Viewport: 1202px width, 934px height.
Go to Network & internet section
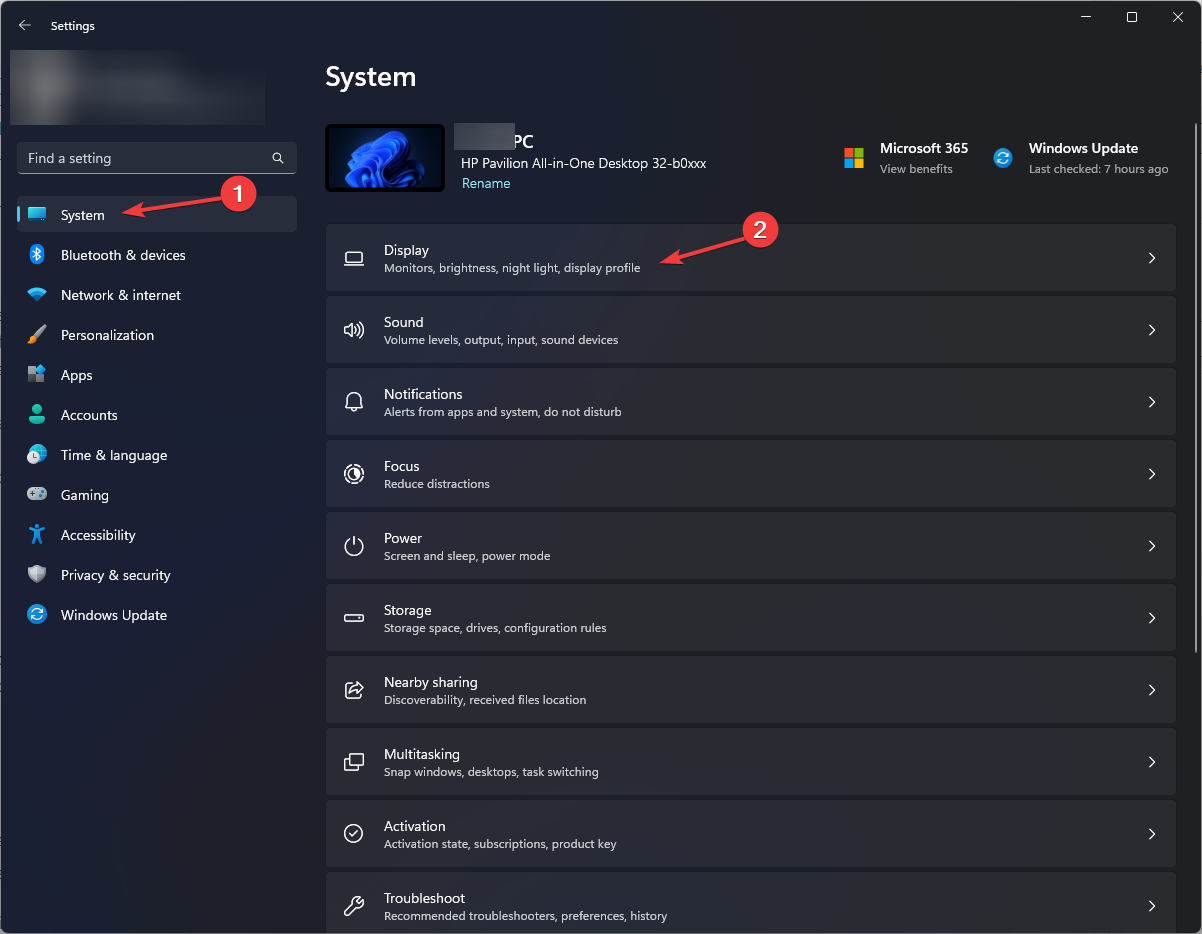tap(157, 295)
